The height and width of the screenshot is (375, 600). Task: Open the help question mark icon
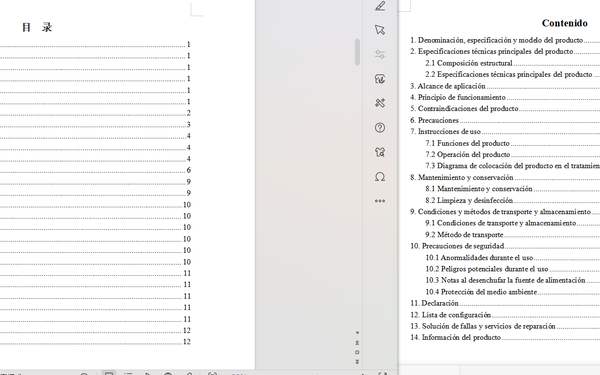coord(380,127)
